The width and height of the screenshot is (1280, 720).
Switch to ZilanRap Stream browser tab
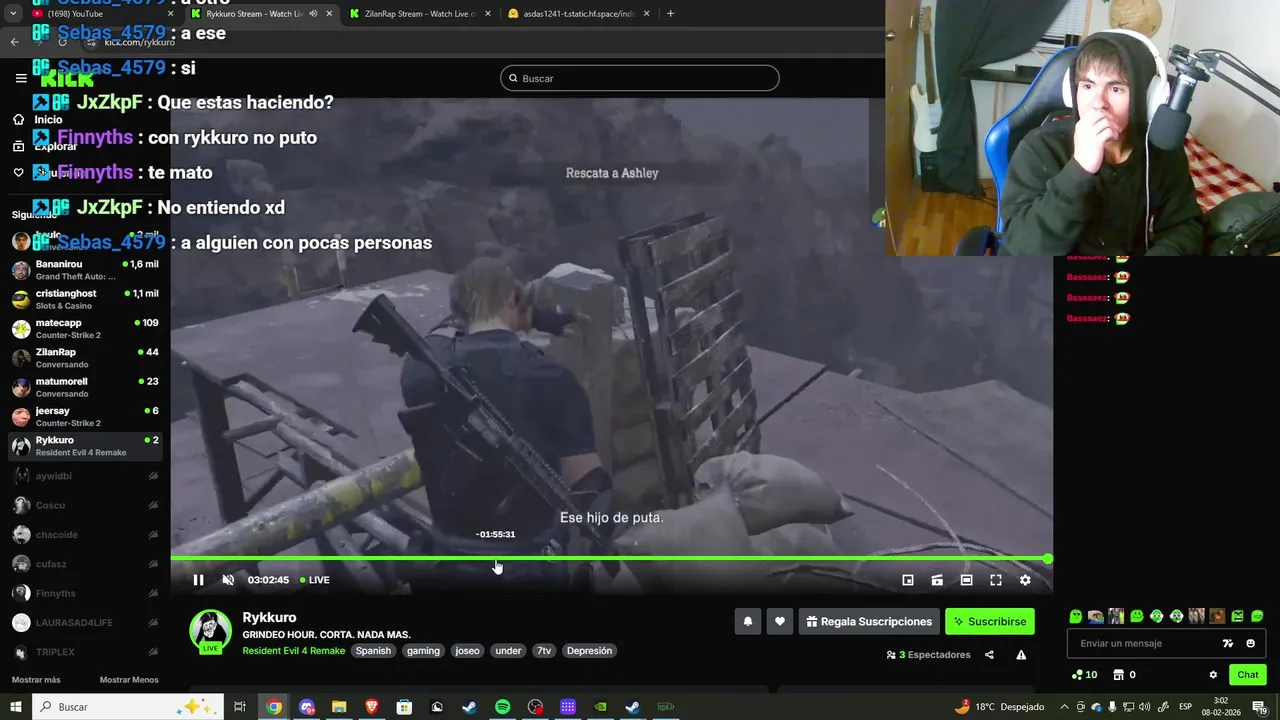[x=418, y=14]
